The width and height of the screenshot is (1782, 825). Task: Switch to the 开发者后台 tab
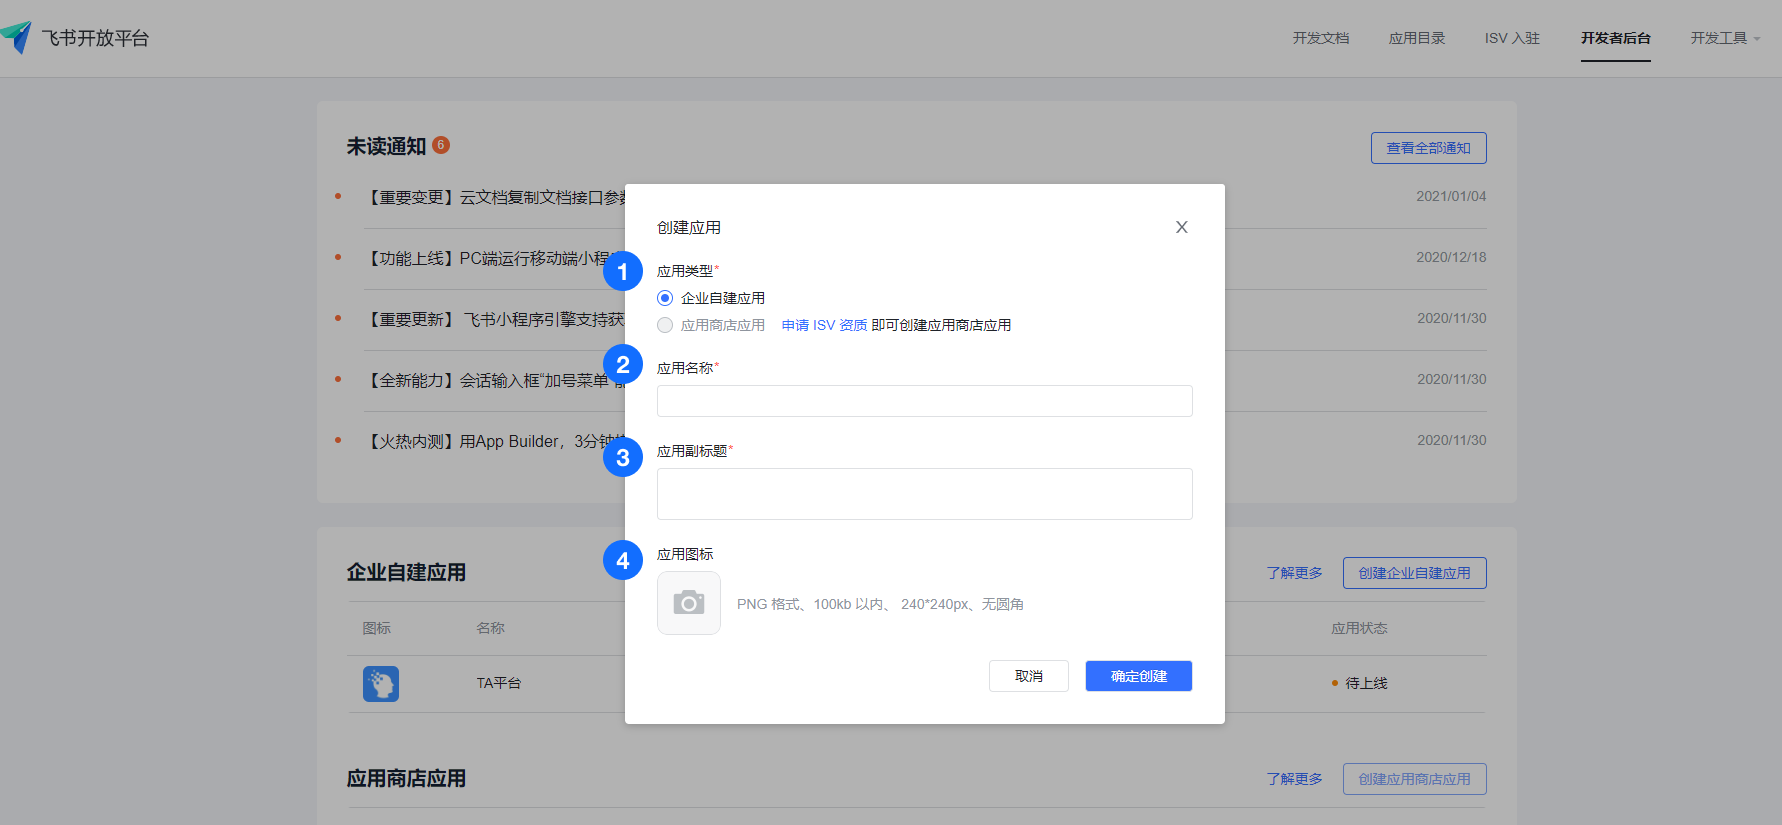coord(1615,38)
